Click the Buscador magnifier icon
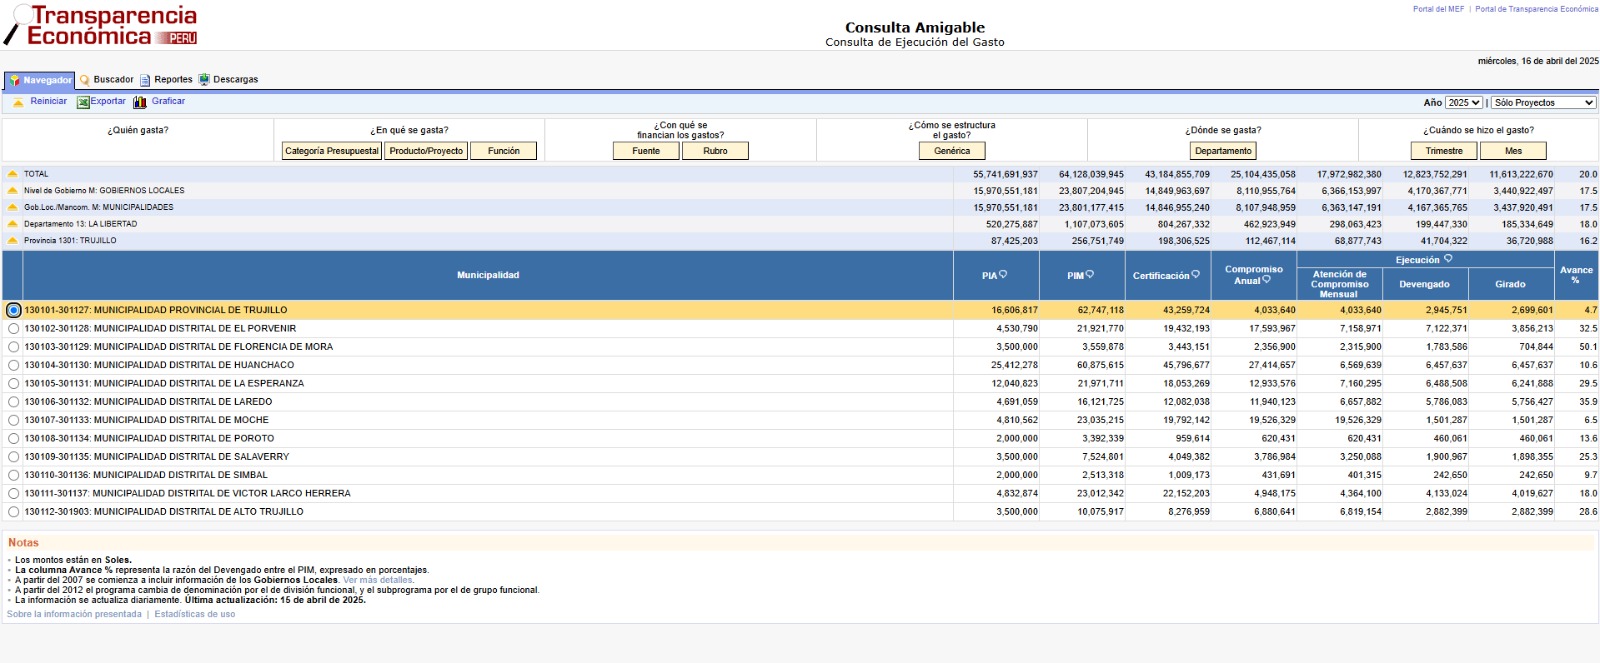Image resolution: width=1600 pixels, height=663 pixels. 85,80
